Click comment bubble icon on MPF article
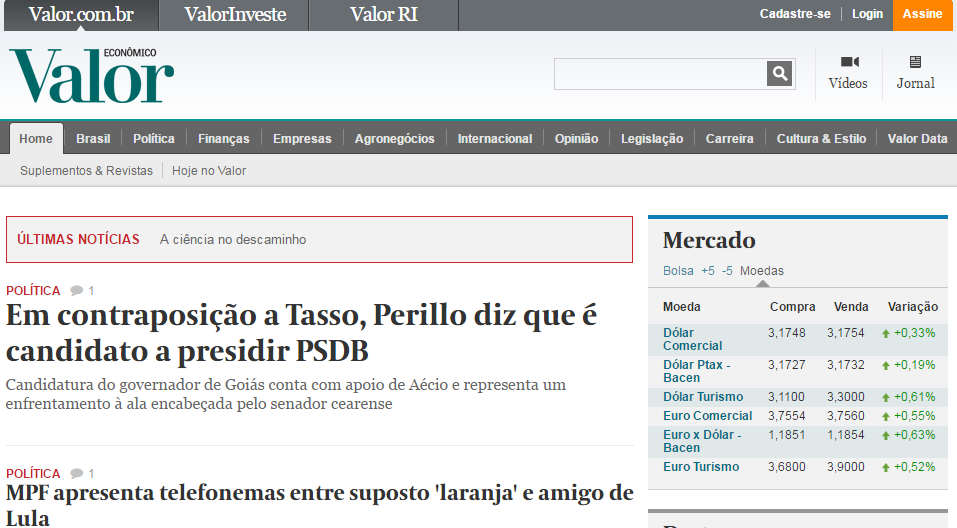 tap(77, 474)
